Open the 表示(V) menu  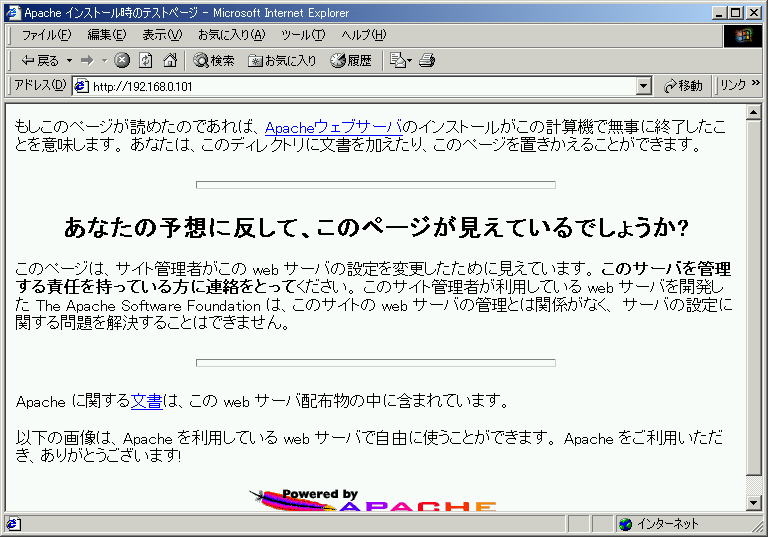[162, 35]
